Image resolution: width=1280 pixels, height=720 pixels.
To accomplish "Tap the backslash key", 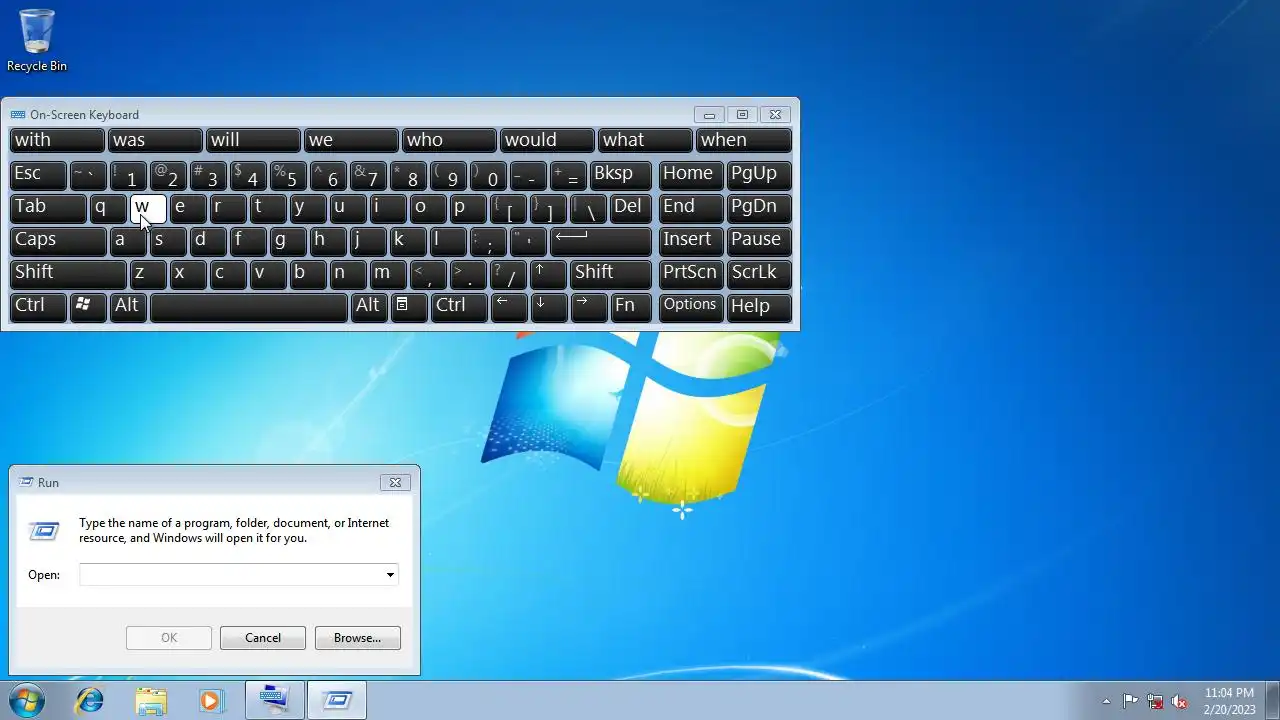I will (x=588, y=207).
